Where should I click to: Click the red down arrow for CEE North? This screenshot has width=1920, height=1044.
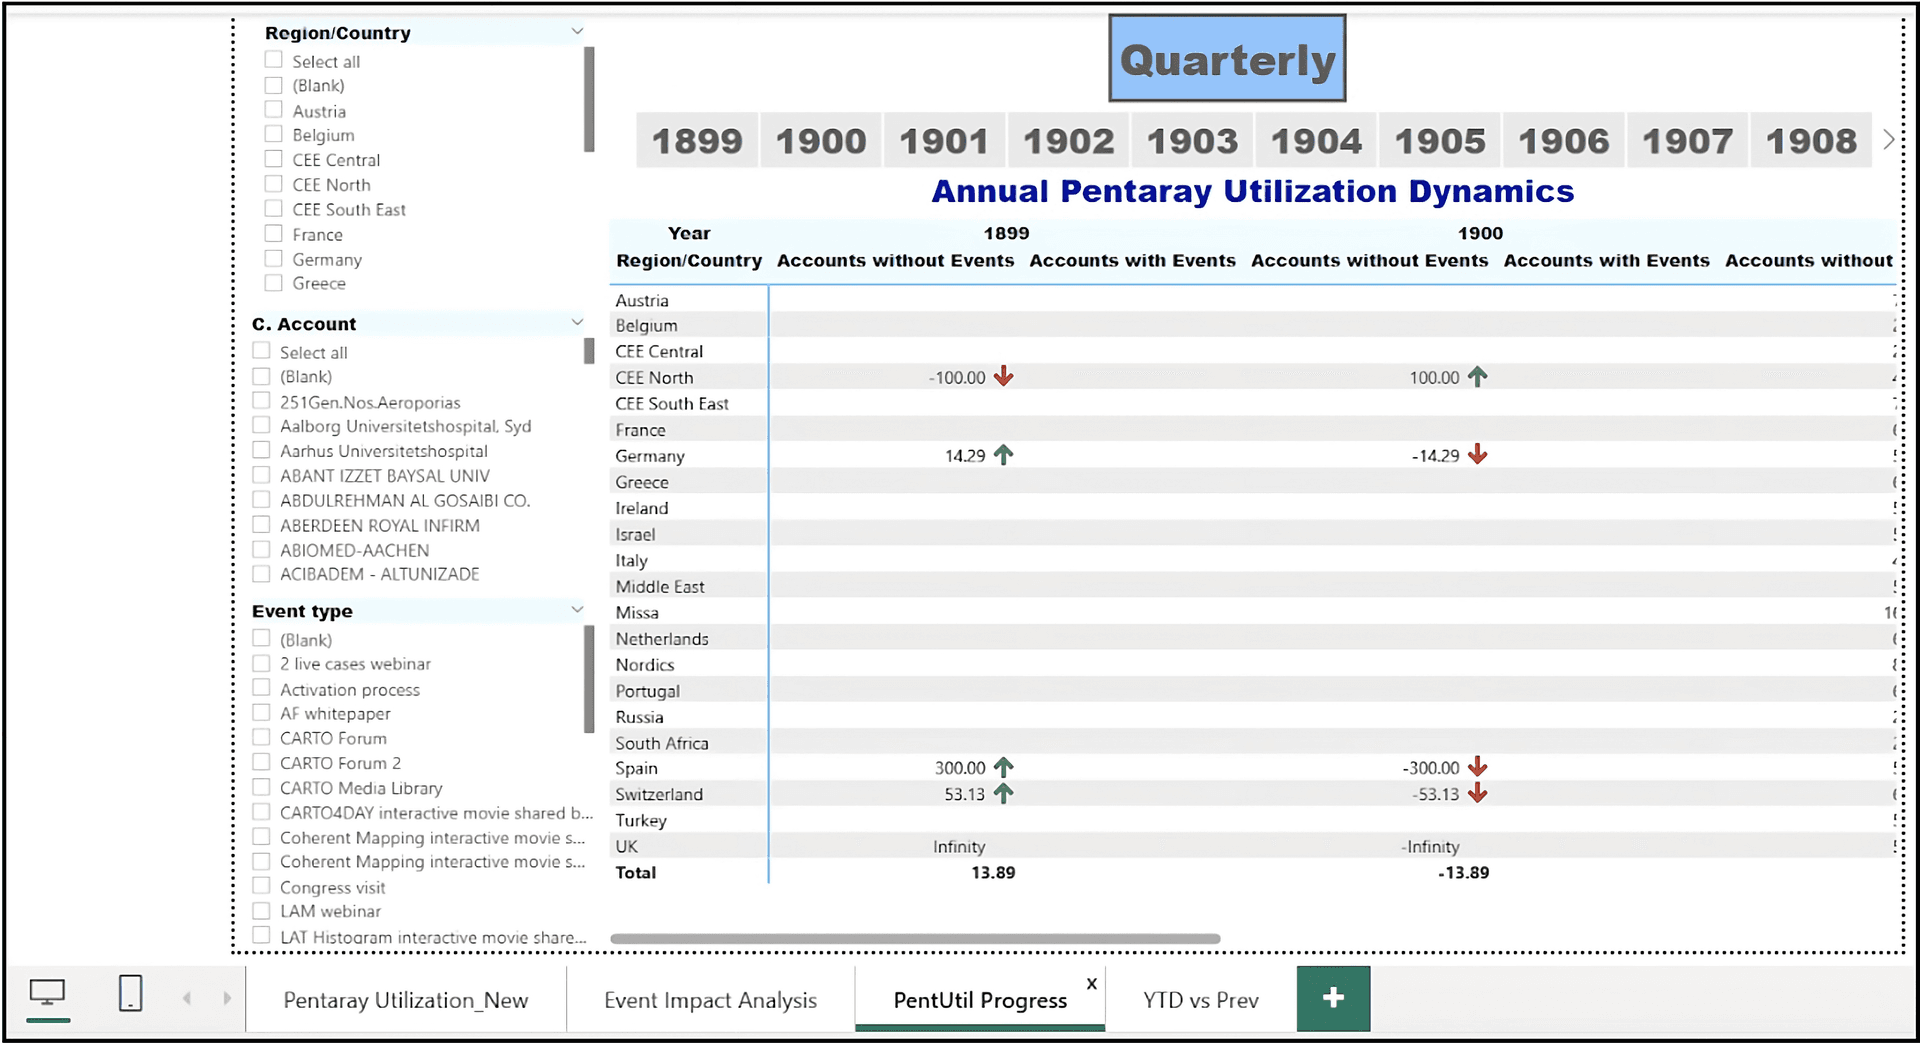[x=1003, y=377]
